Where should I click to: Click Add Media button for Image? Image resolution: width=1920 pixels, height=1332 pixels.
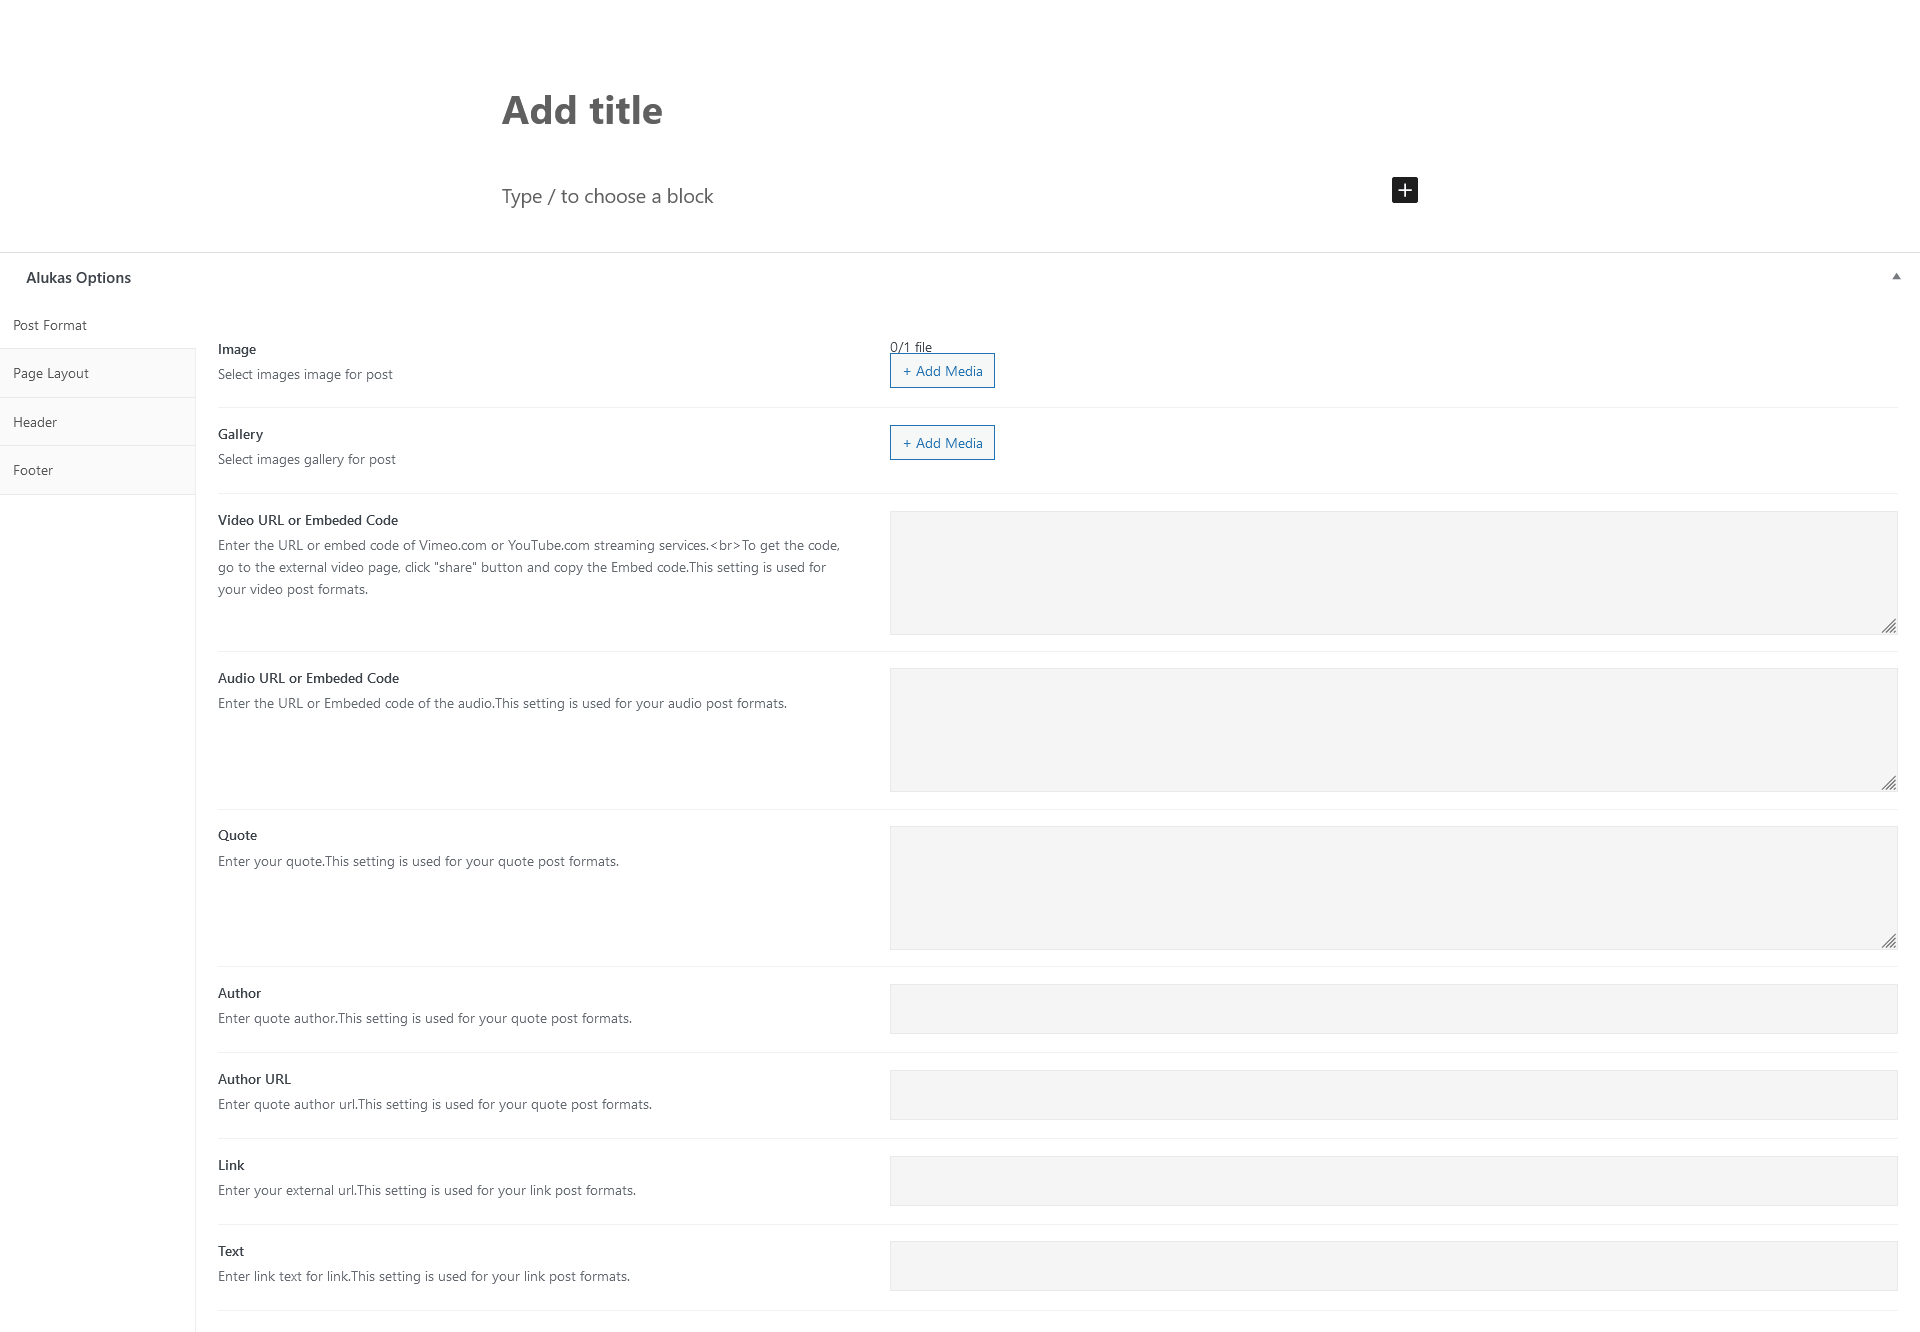coord(942,371)
